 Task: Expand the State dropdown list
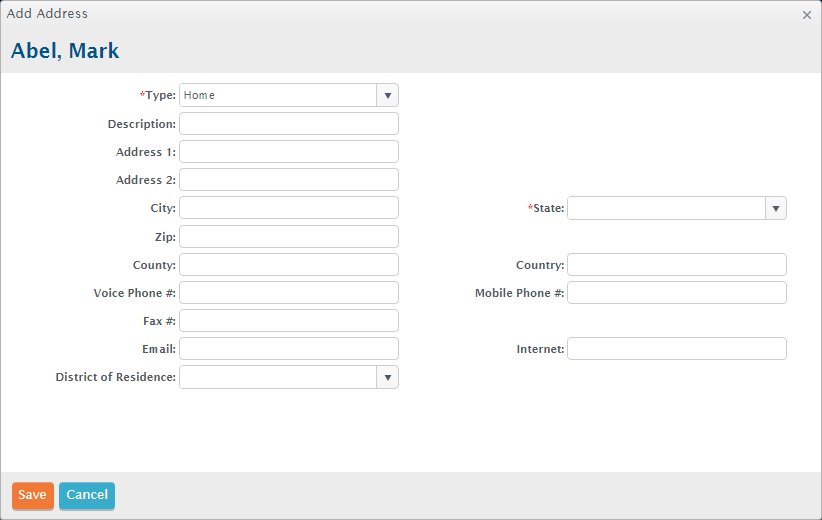coord(775,208)
